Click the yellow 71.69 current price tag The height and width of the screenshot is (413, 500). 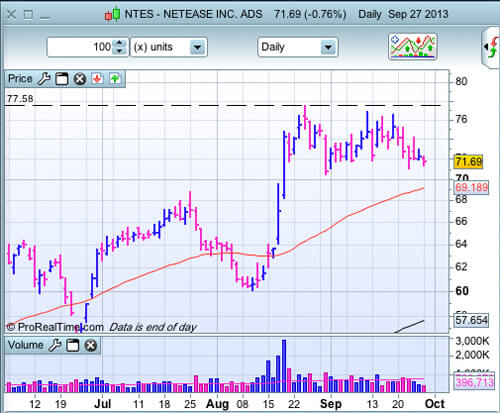point(468,162)
